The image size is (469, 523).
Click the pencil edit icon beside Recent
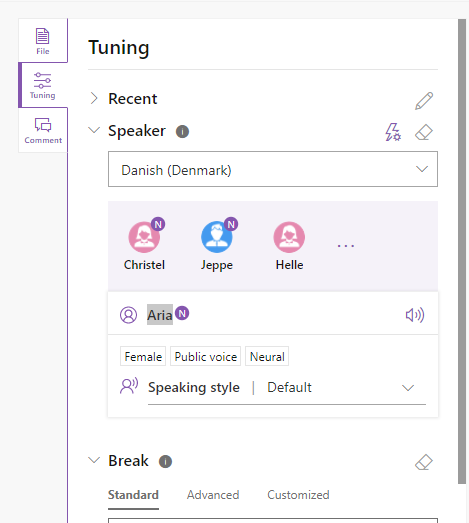(424, 100)
